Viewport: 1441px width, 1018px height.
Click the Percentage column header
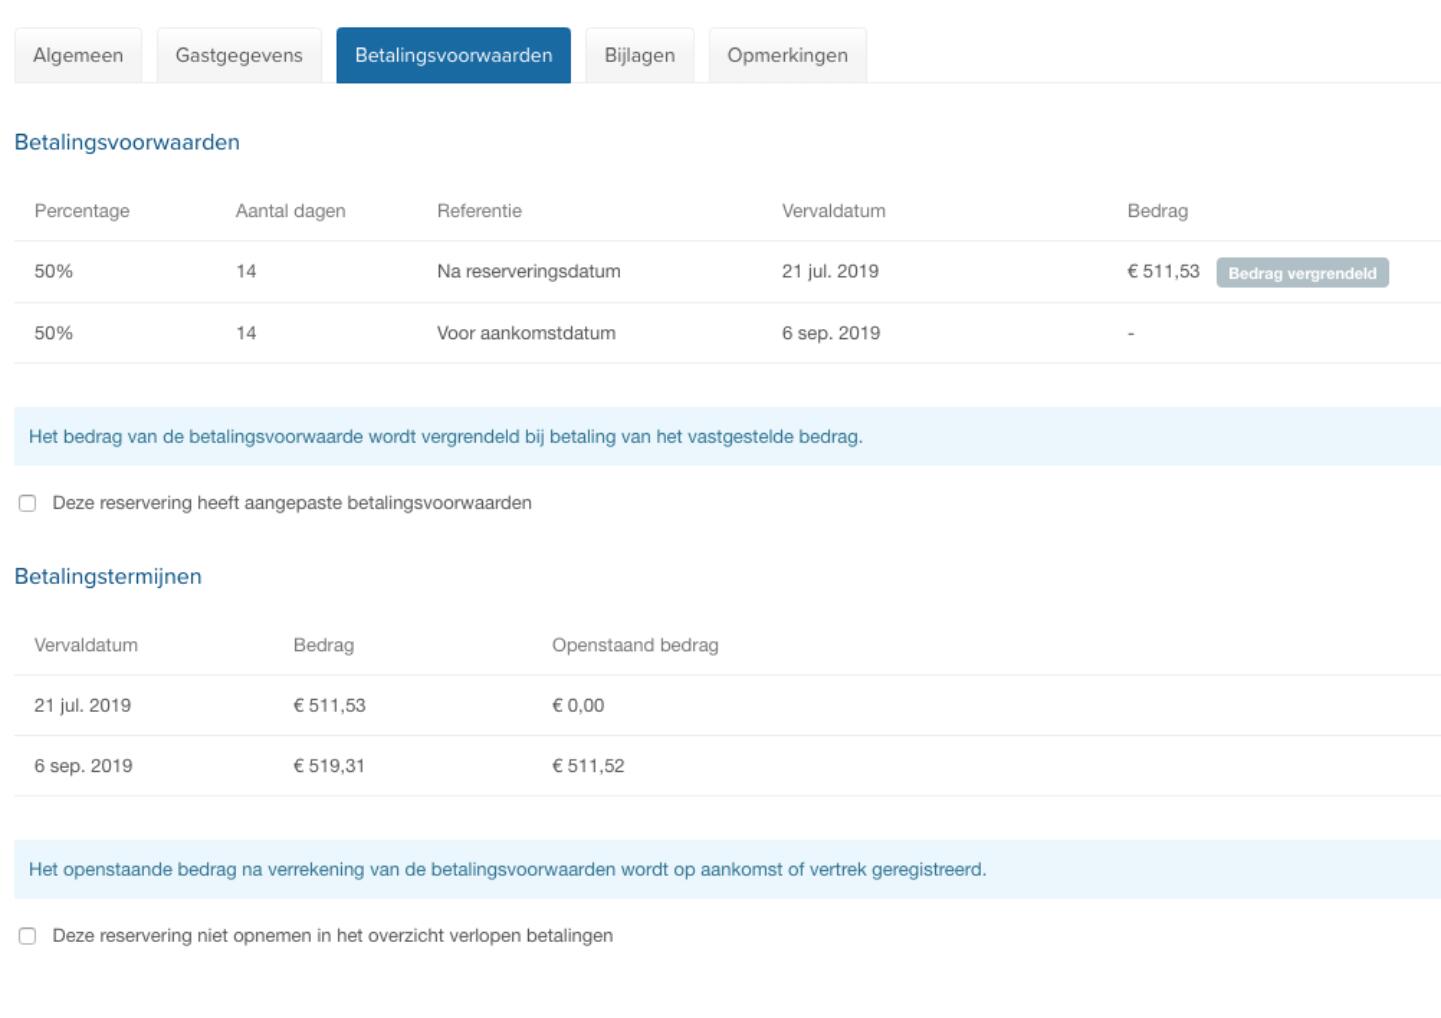[82, 211]
